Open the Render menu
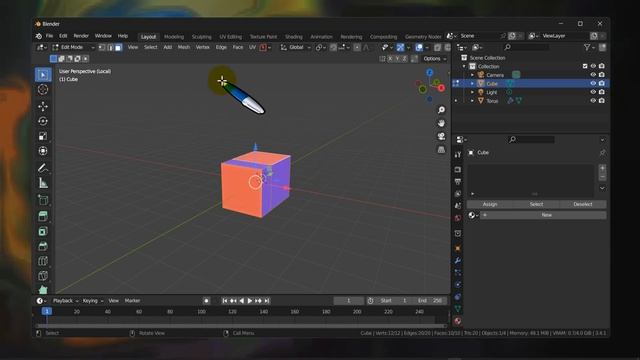Viewport: 640px width, 360px height. (81, 36)
